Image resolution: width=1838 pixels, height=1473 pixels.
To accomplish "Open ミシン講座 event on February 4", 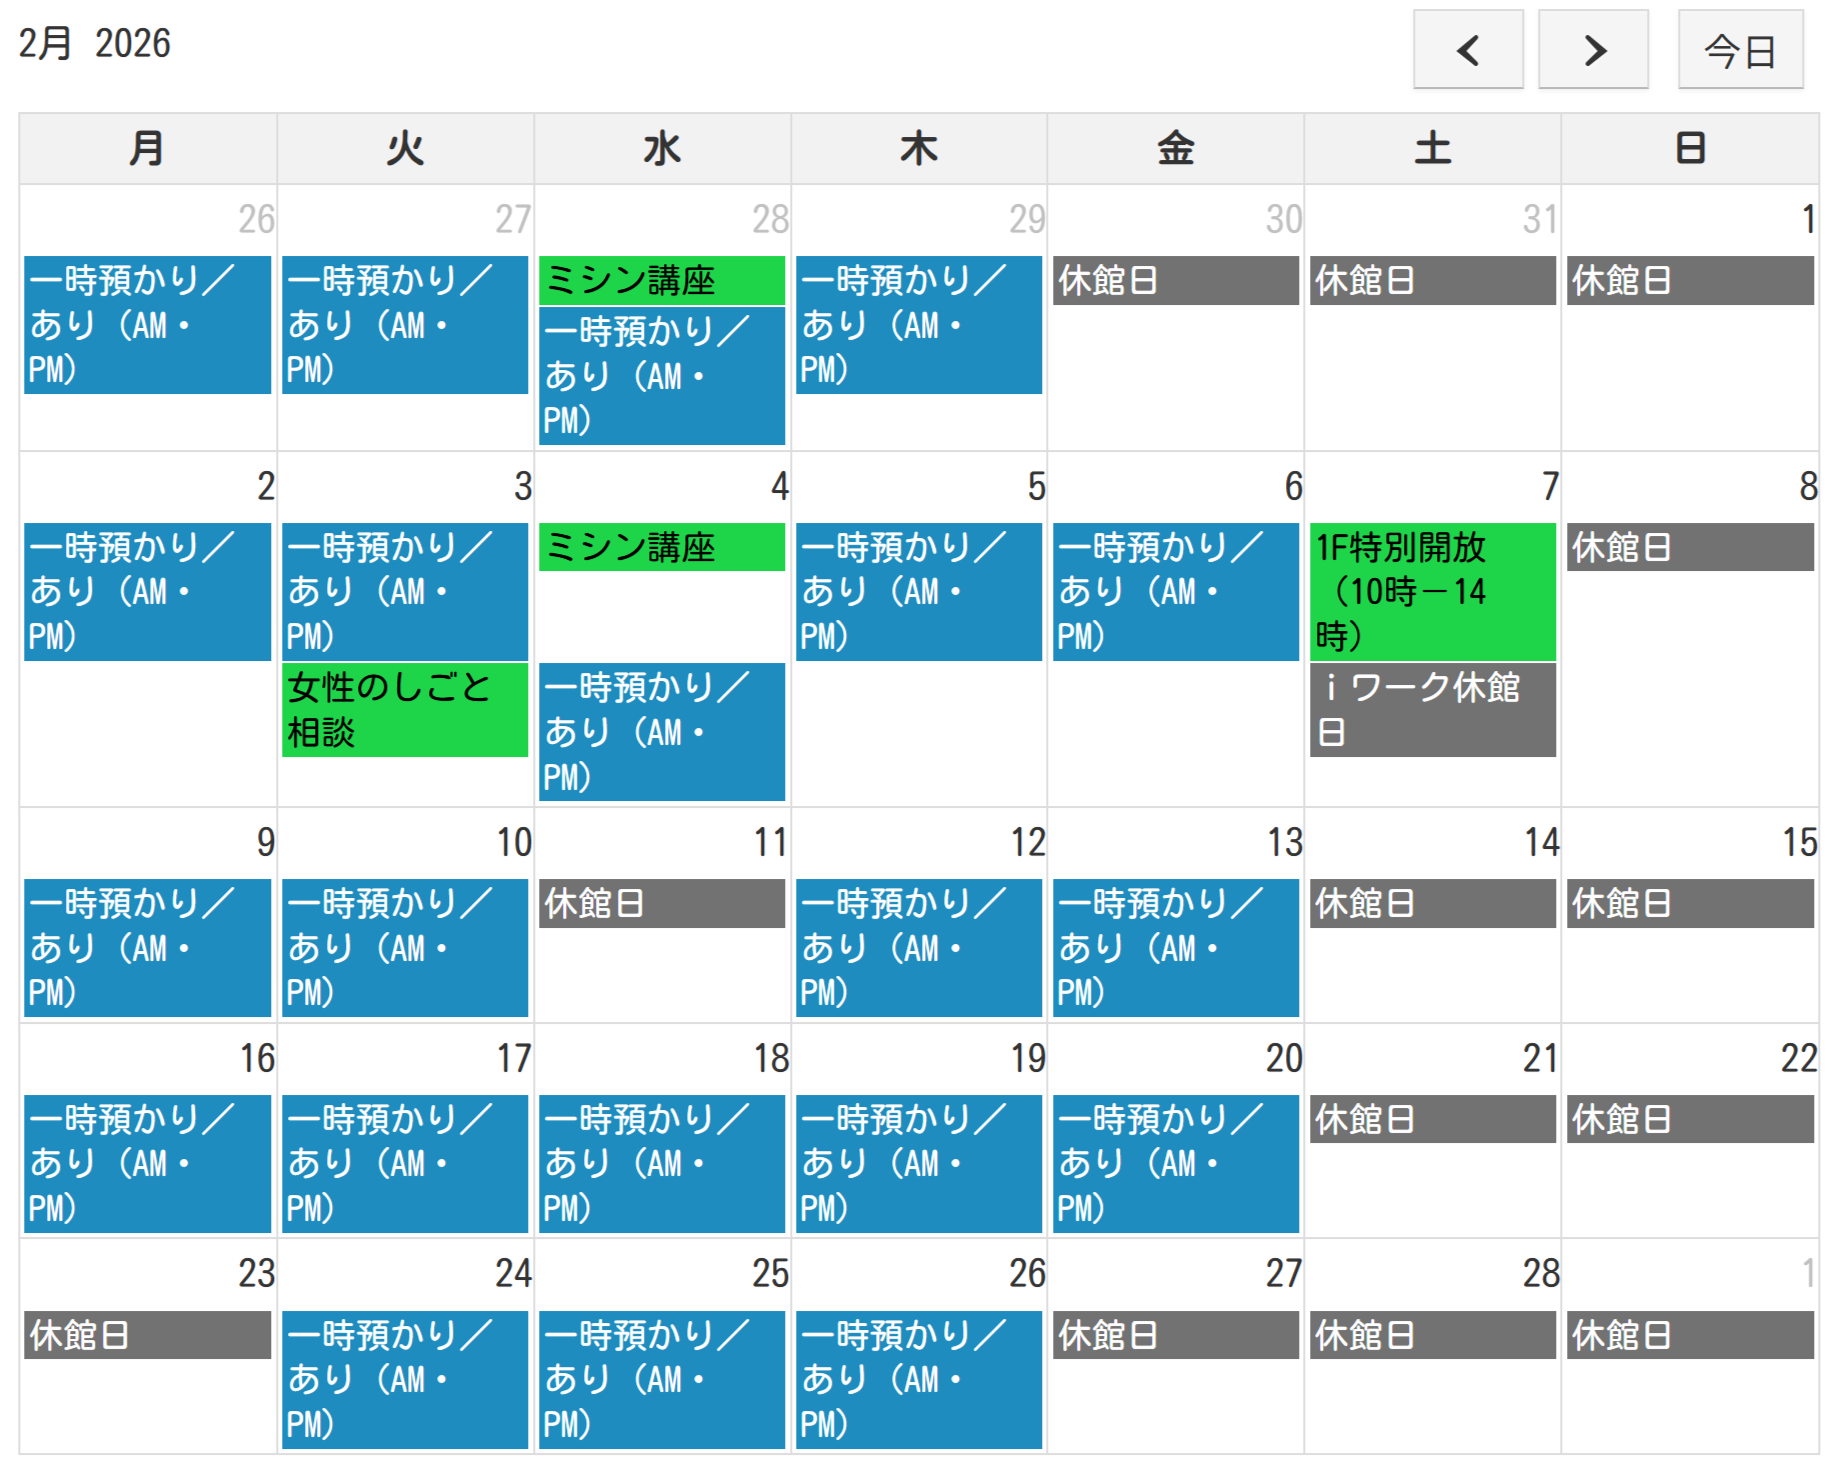I will pyautogui.click(x=661, y=547).
